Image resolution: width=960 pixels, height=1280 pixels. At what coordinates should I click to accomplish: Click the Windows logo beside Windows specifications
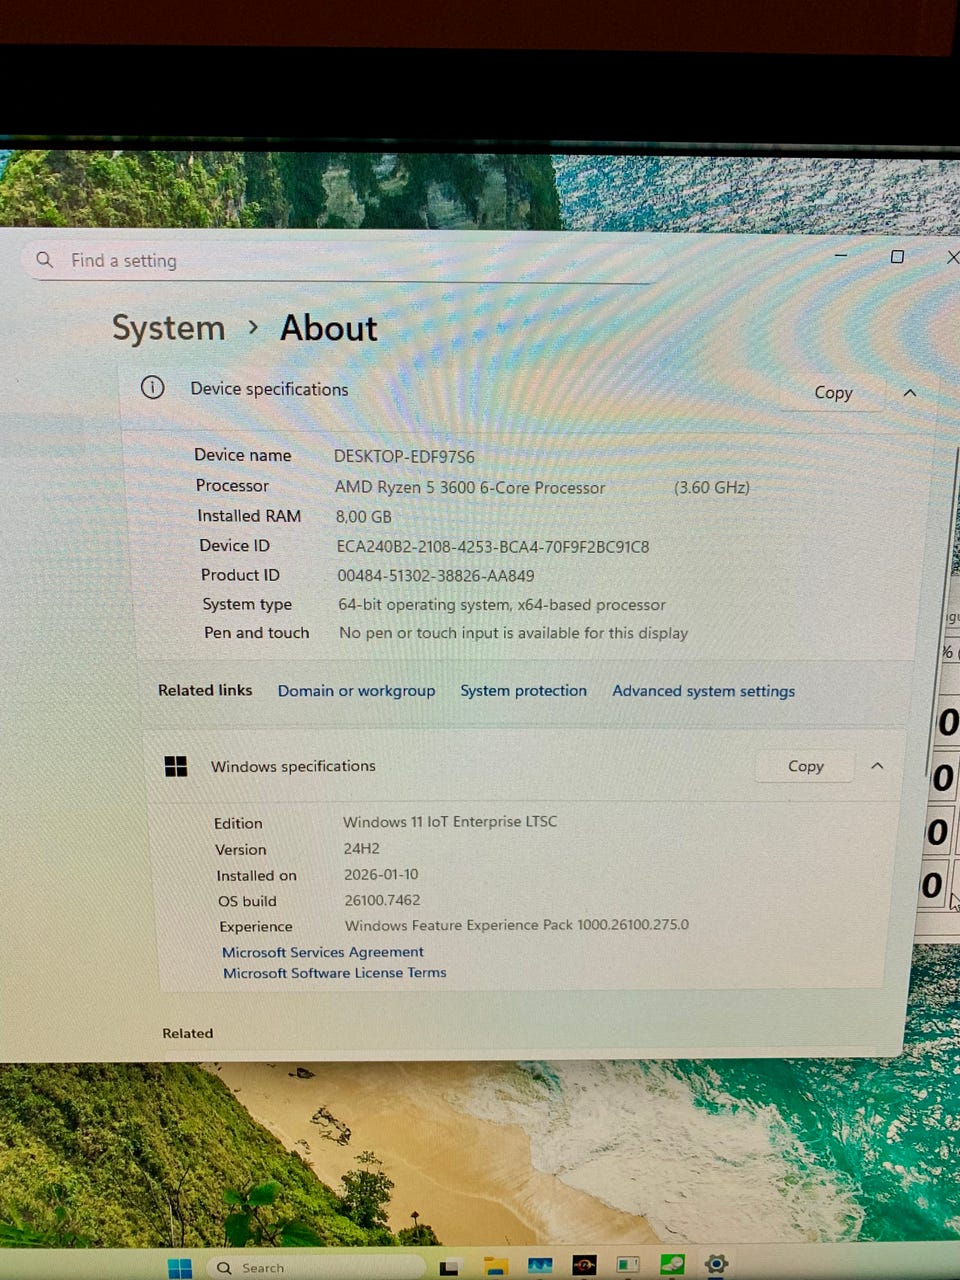point(176,766)
